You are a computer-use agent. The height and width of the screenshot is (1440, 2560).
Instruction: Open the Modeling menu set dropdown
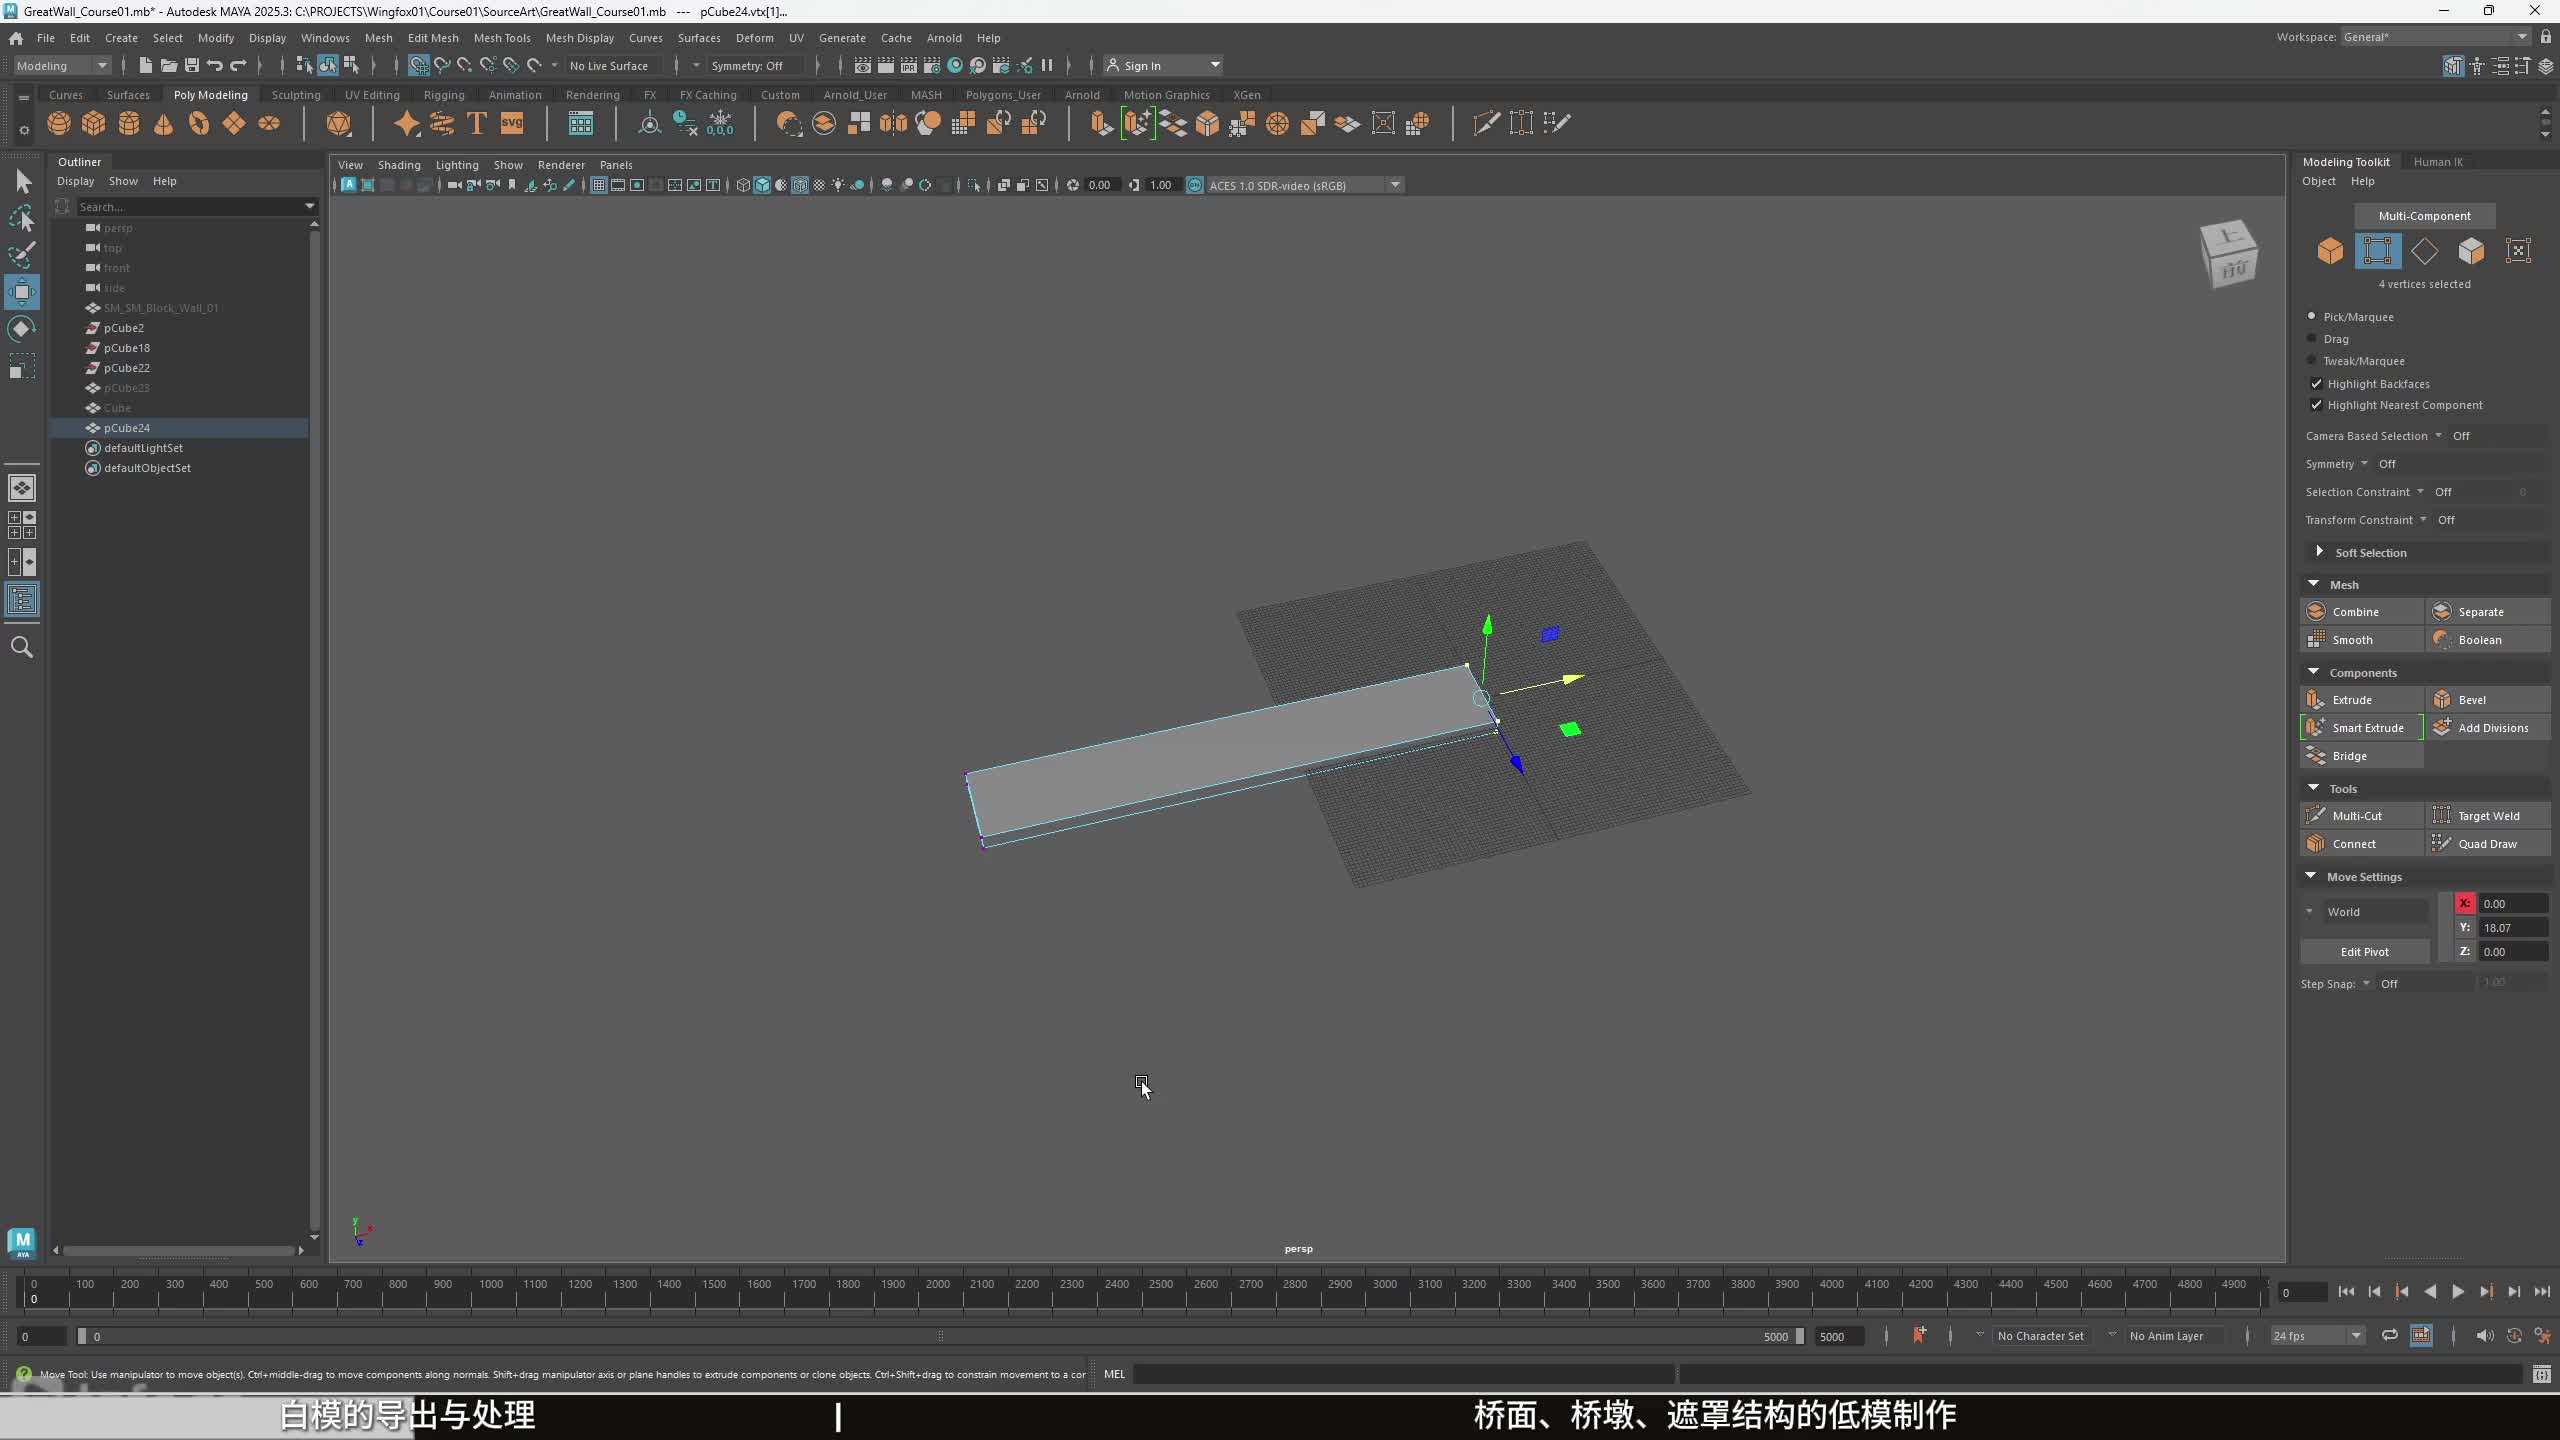point(62,65)
